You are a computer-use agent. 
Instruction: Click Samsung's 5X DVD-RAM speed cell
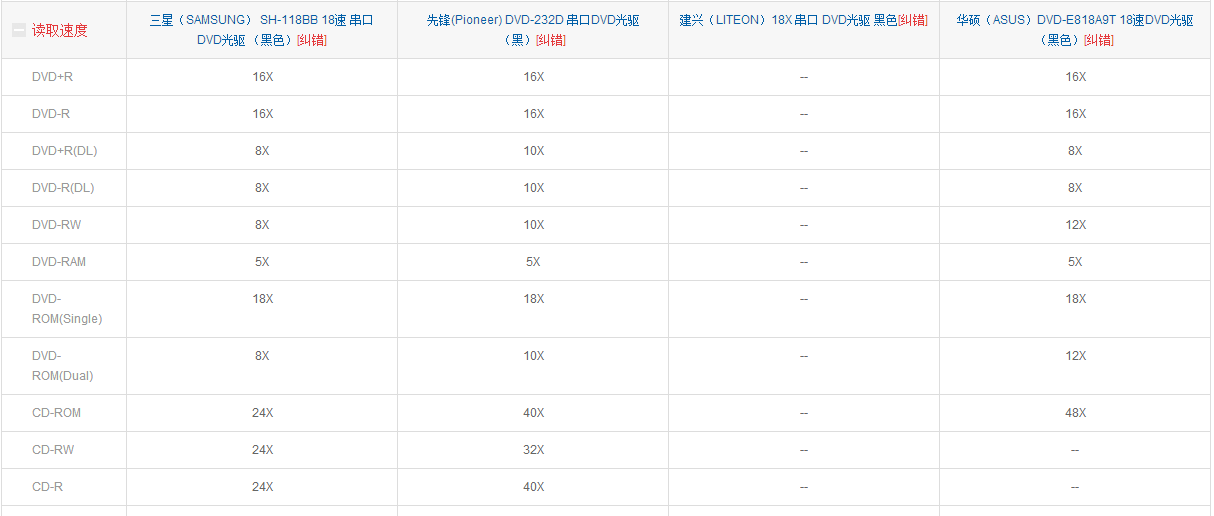click(x=262, y=262)
